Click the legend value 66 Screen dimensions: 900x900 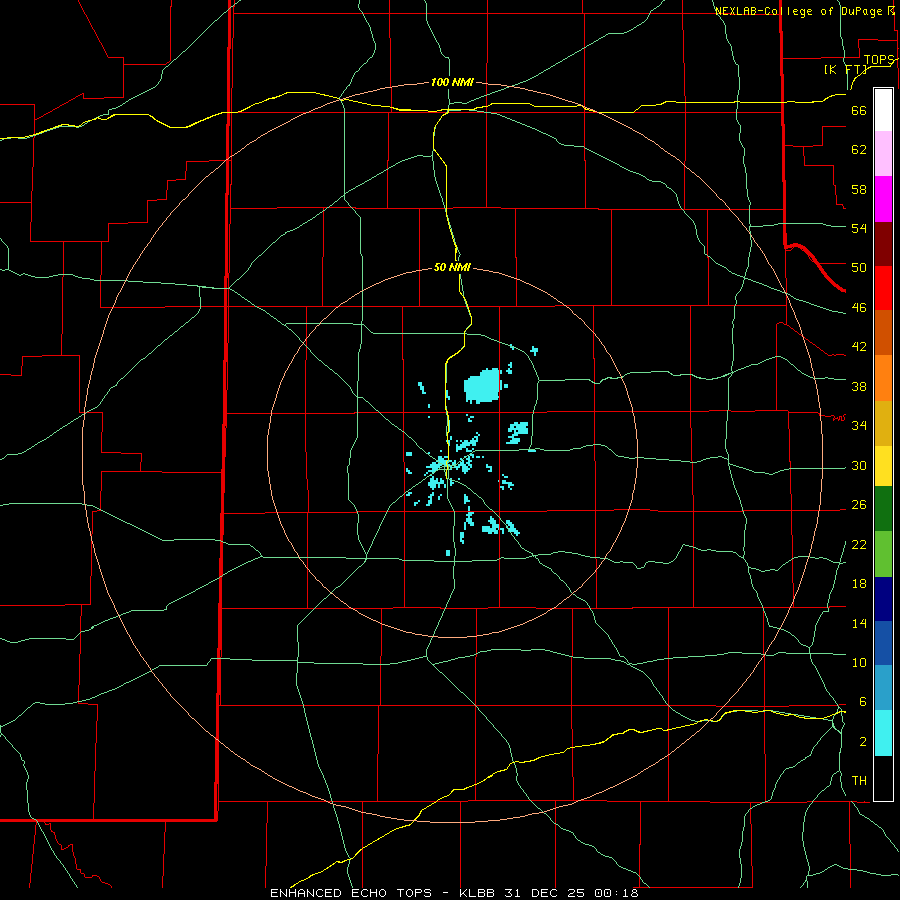click(859, 110)
